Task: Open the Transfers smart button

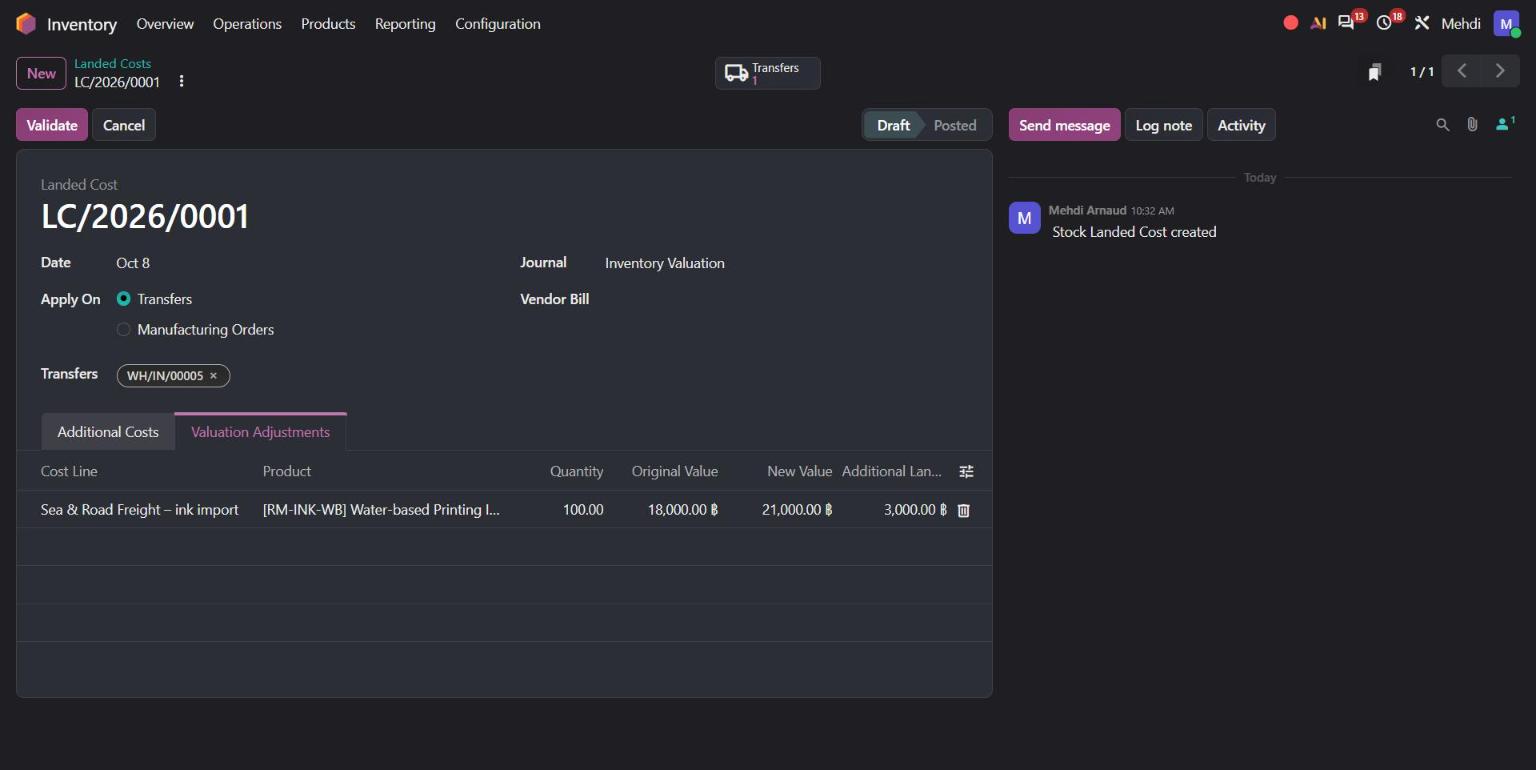Action: click(x=767, y=73)
